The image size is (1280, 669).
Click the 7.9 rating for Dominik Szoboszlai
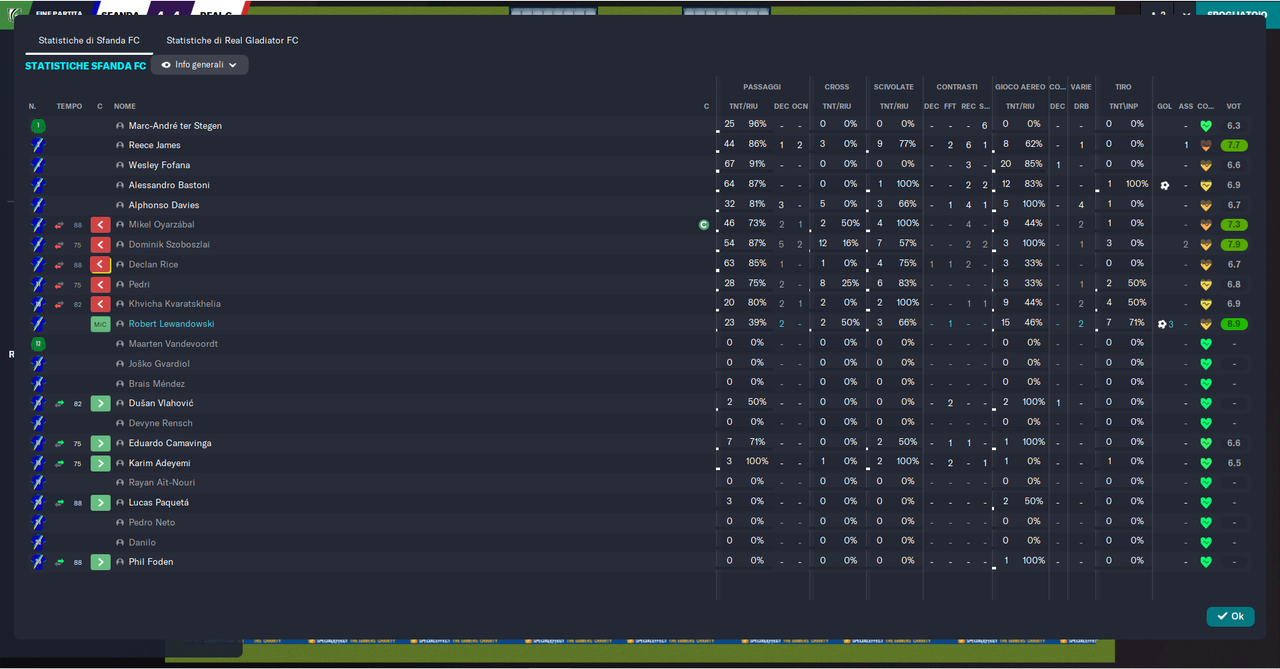click(x=1234, y=245)
